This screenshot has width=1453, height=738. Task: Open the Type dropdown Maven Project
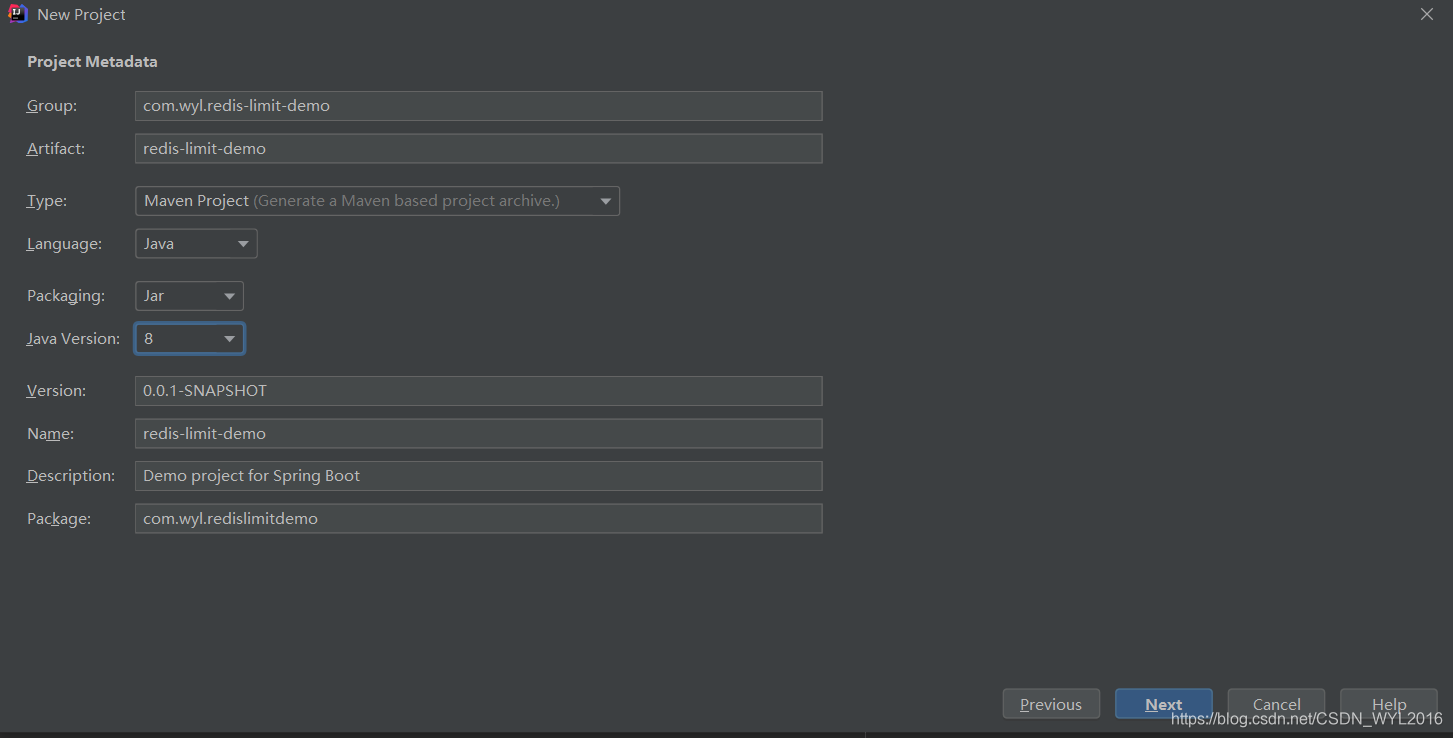click(x=377, y=201)
